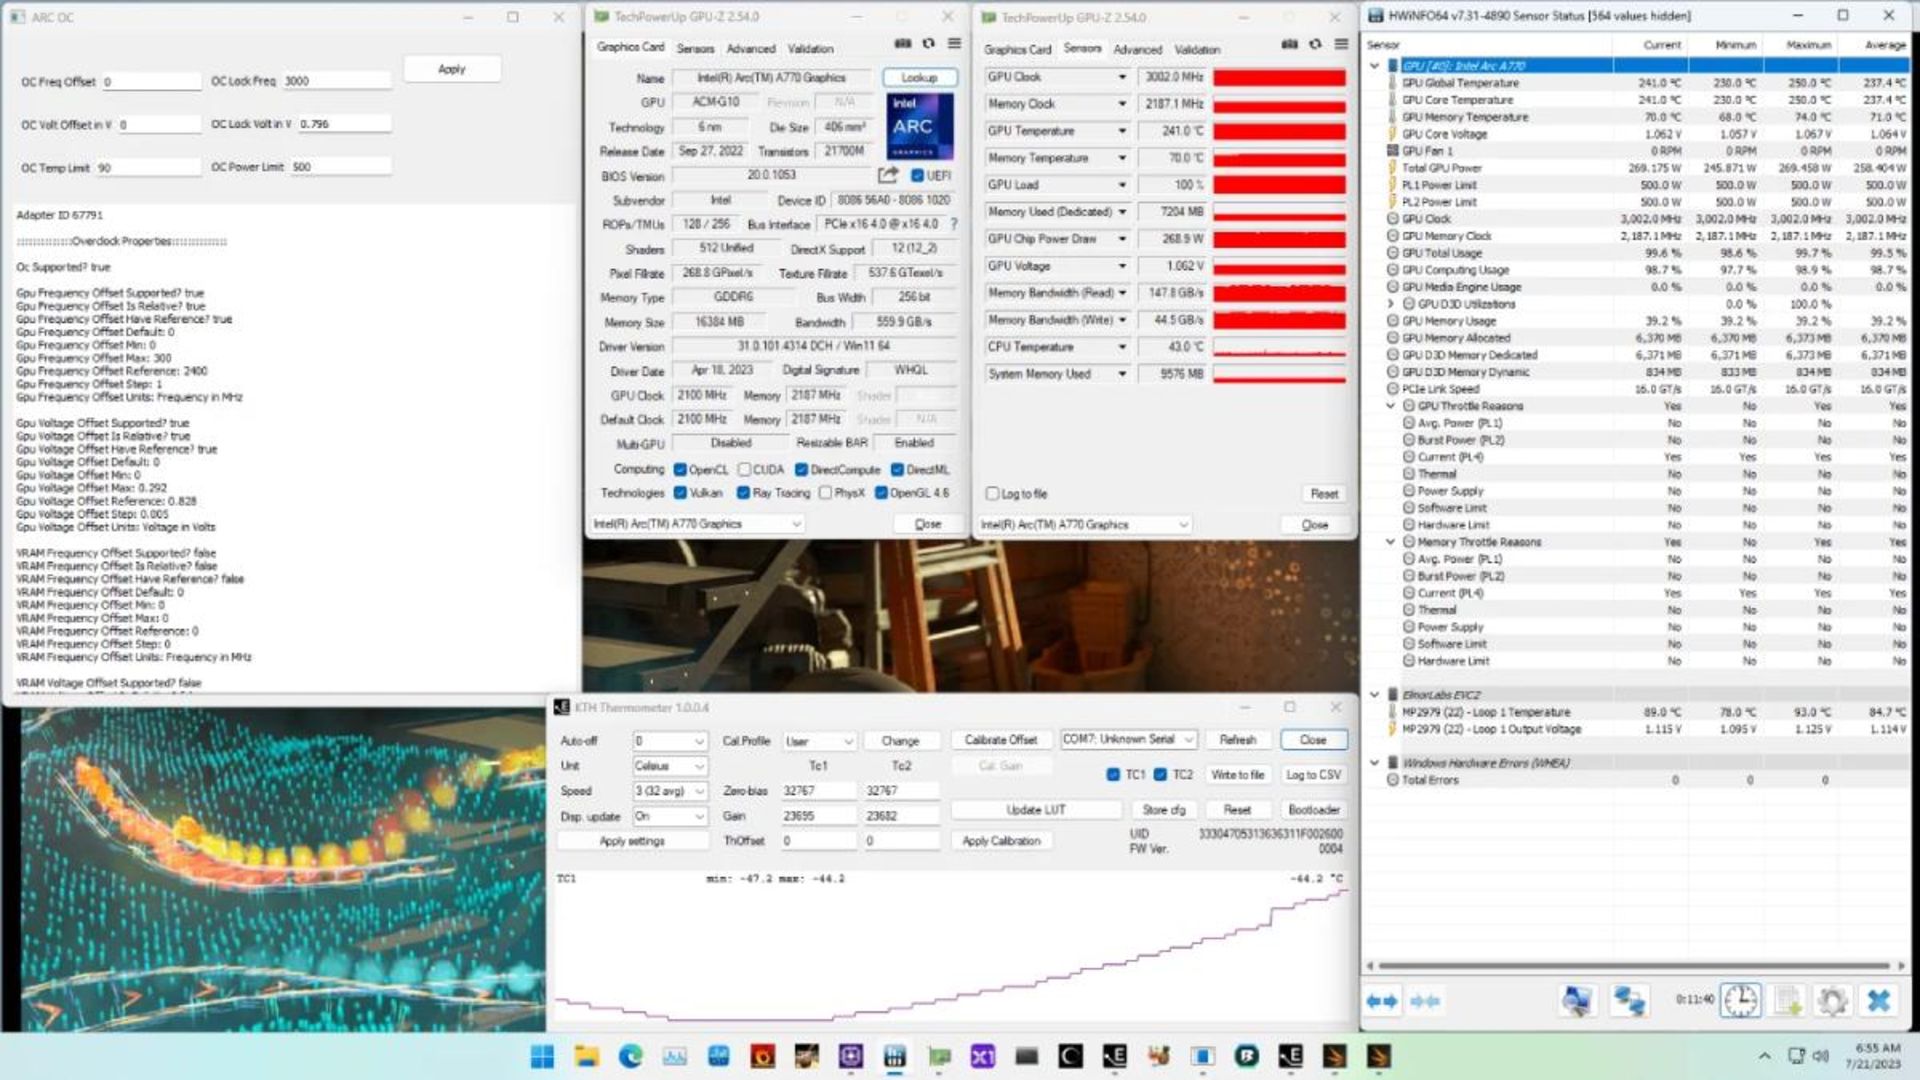The height and width of the screenshot is (1080, 1920).
Task: Click the refresh icon in GPU-Z Graphics Card window
Action: tap(928, 44)
